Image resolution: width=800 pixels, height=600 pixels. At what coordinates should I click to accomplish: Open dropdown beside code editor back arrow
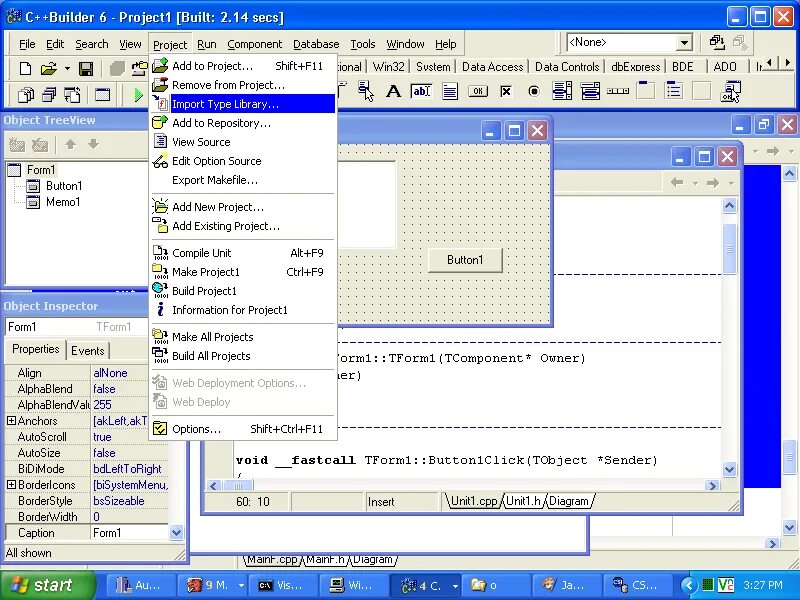point(695,183)
